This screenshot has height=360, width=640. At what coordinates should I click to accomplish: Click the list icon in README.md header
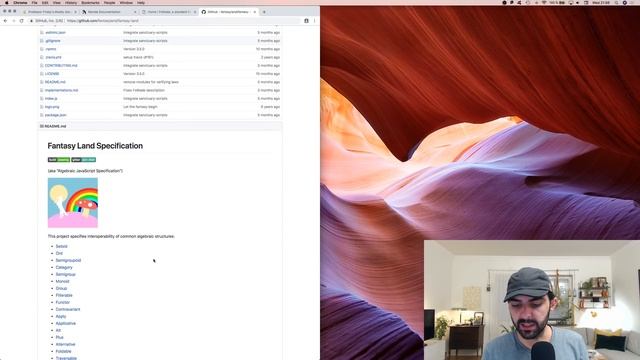pyautogui.click(x=42, y=126)
